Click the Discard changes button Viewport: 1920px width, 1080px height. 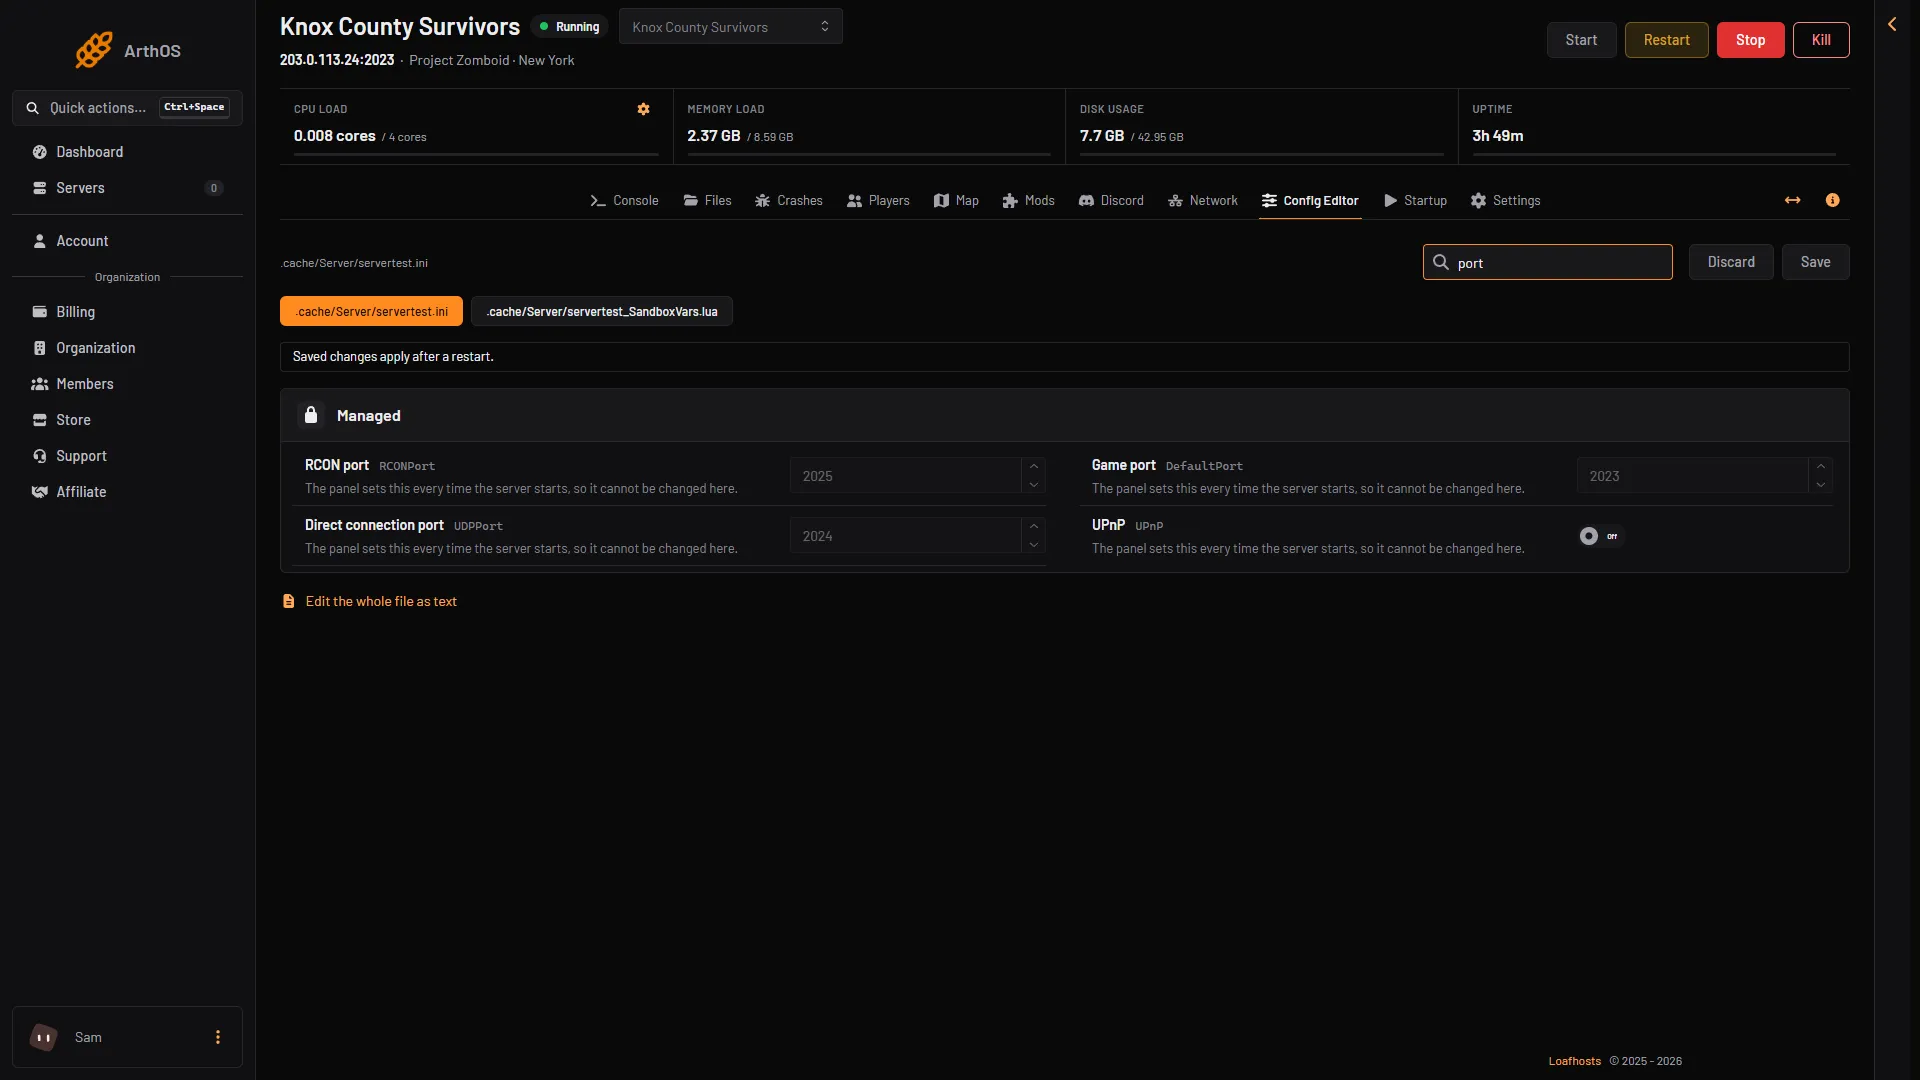tap(1731, 262)
